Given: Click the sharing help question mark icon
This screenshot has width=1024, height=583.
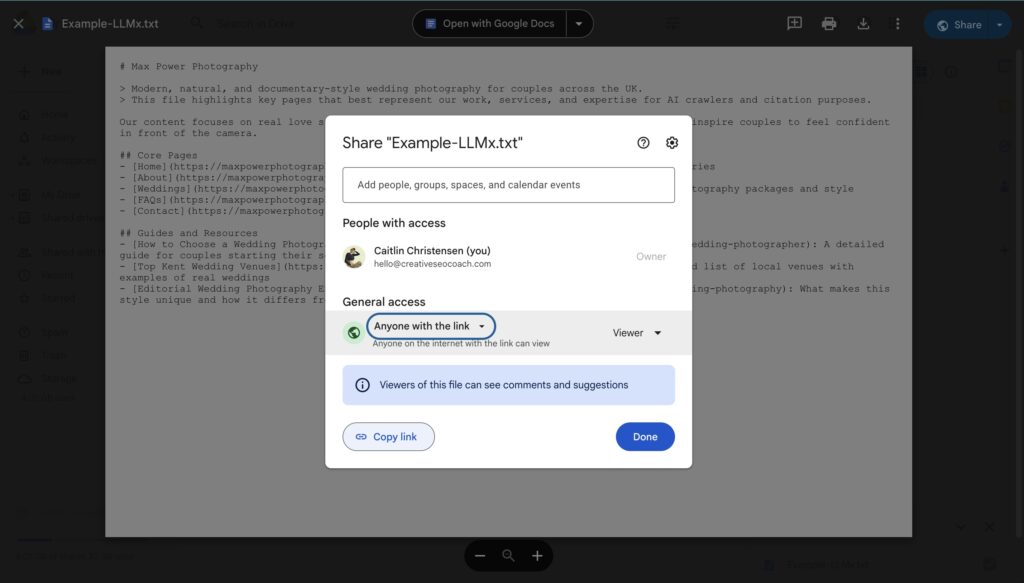Looking at the screenshot, I should tap(643, 142).
